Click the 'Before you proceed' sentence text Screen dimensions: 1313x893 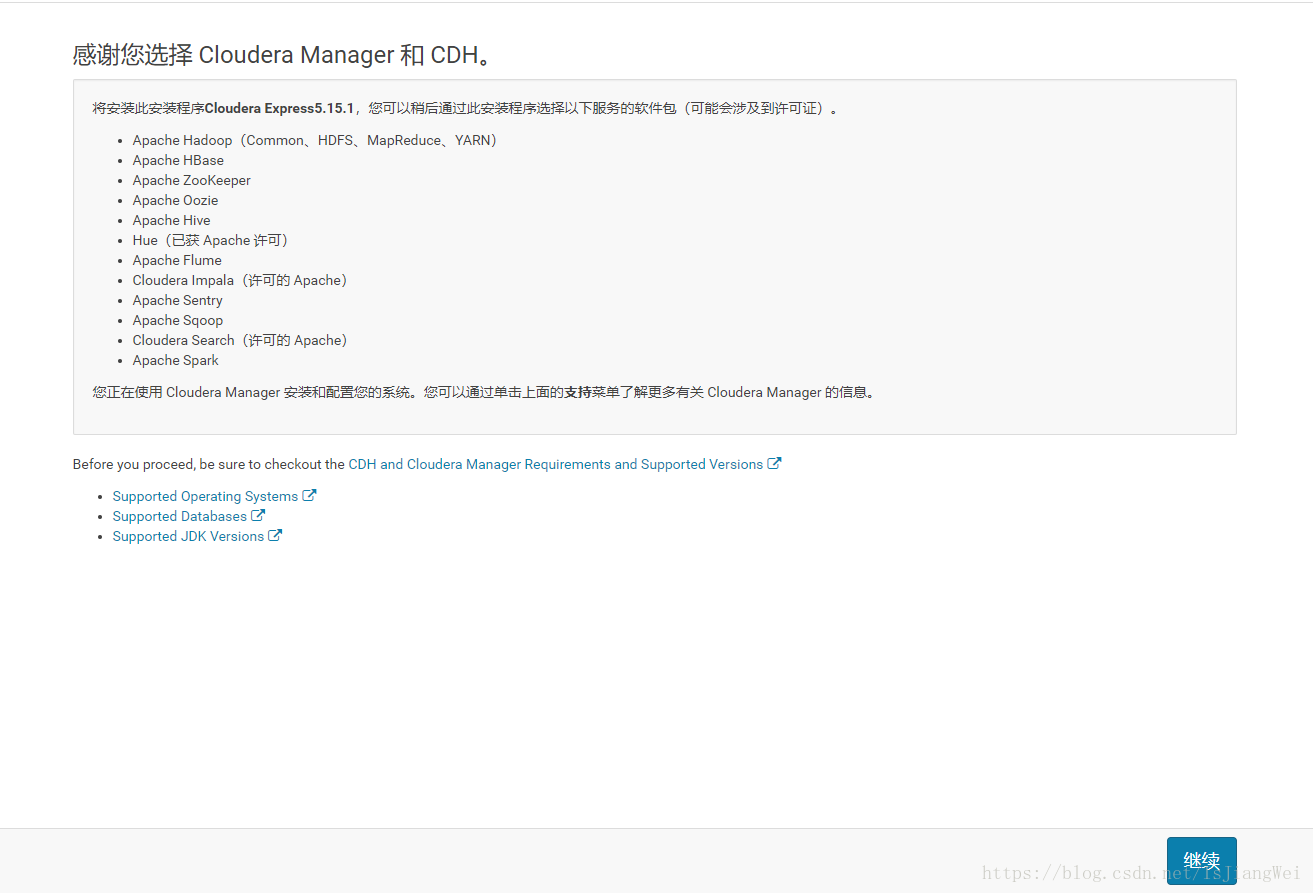(x=208, y=464)
